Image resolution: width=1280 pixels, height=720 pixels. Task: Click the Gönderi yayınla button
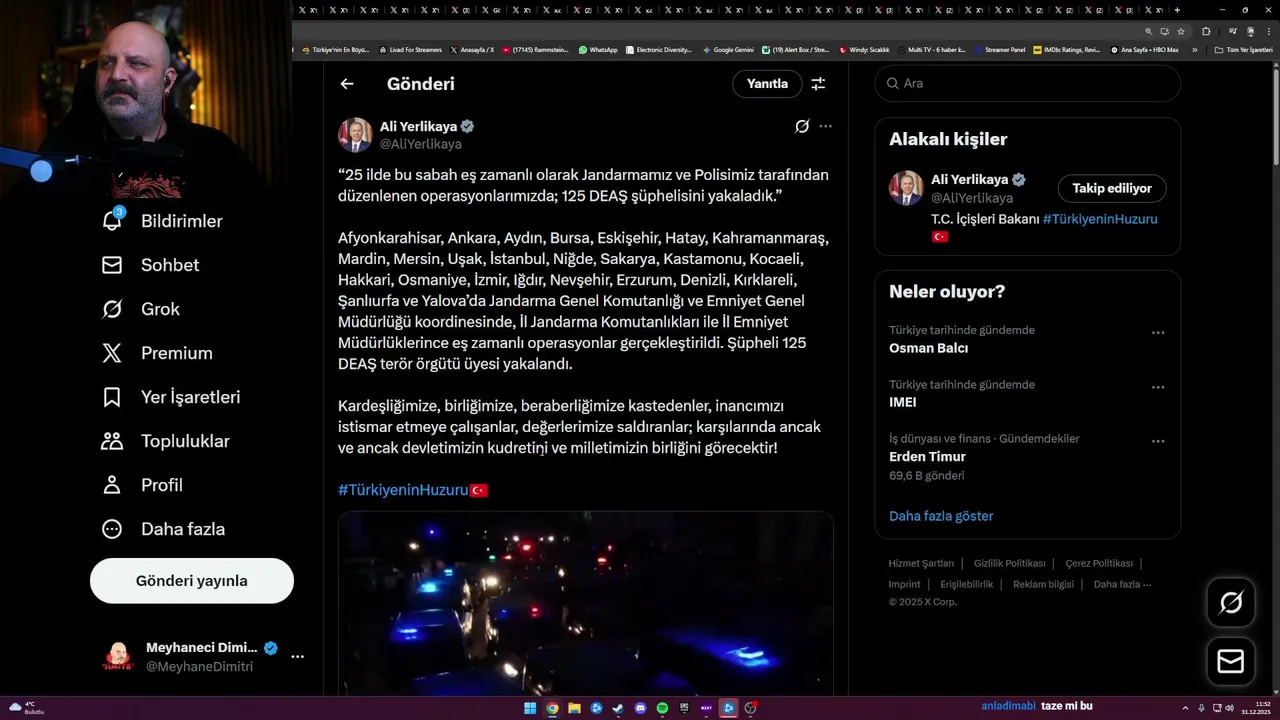[x=192, y=581]
